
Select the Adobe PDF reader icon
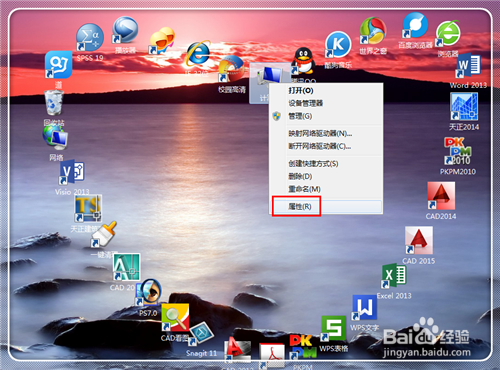272,356
